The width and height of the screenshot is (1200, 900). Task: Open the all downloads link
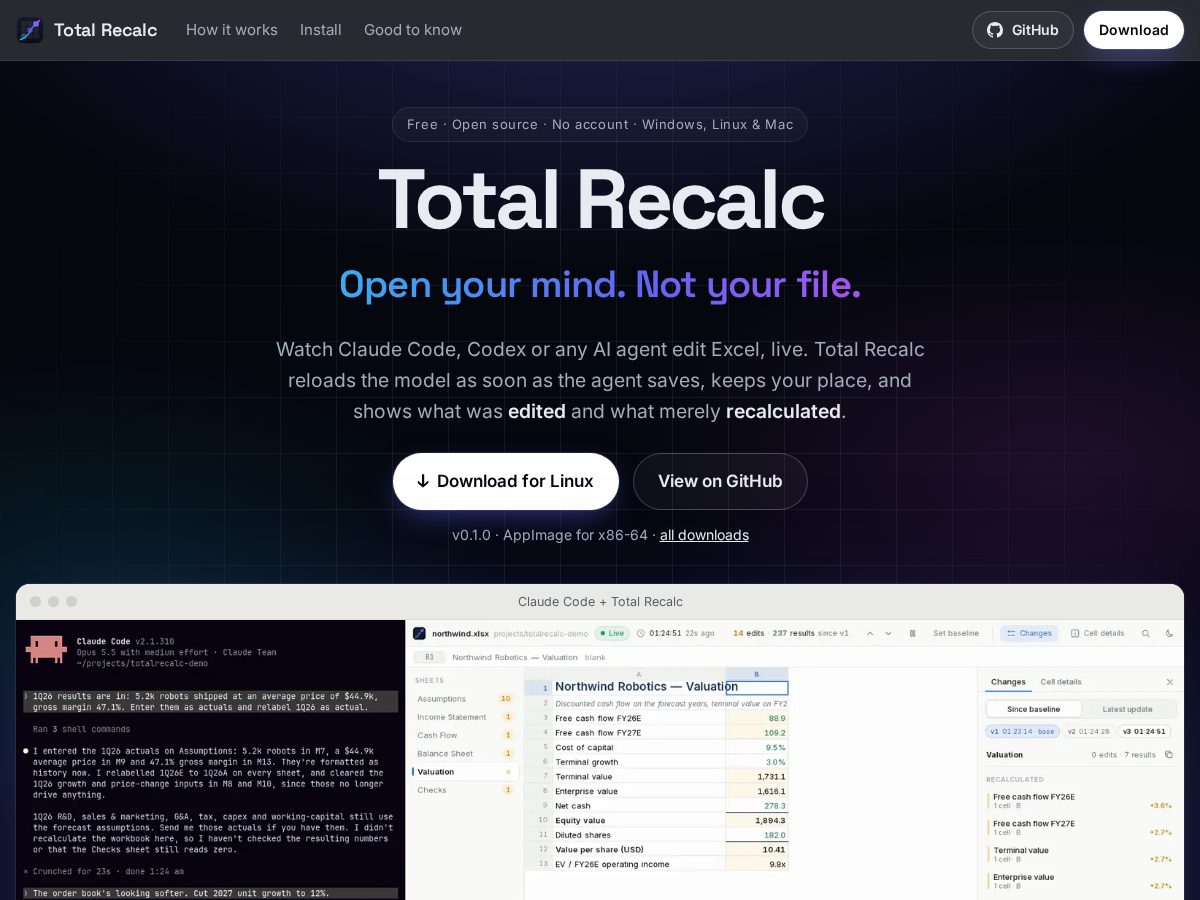(704, 535)
